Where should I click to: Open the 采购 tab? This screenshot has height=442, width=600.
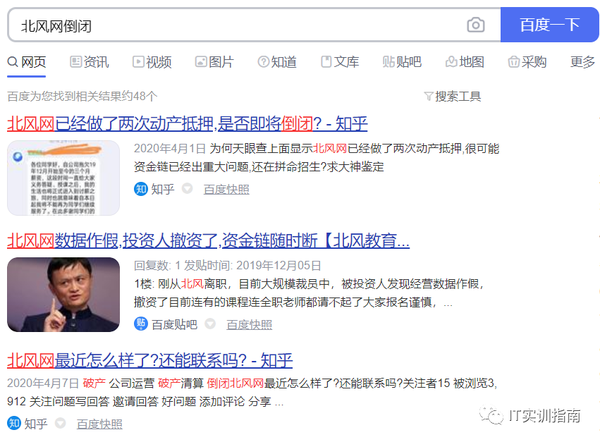coord(527,62)
